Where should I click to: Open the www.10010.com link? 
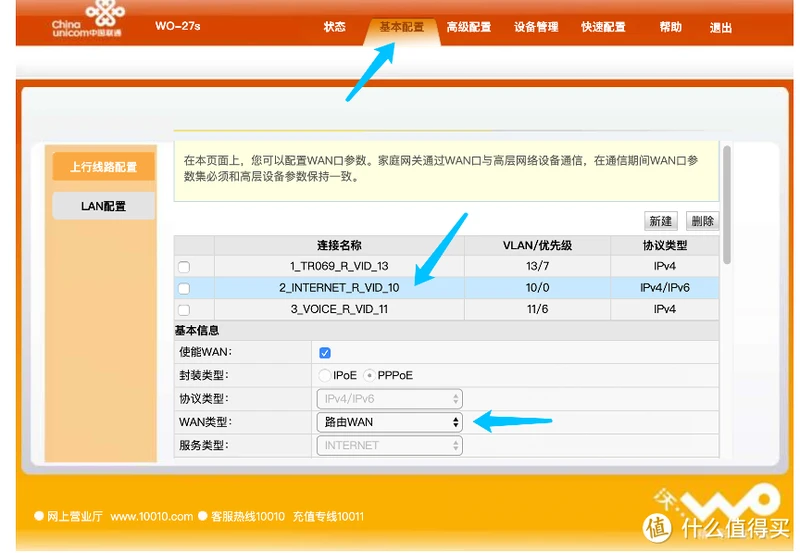(x=152, y=517)
